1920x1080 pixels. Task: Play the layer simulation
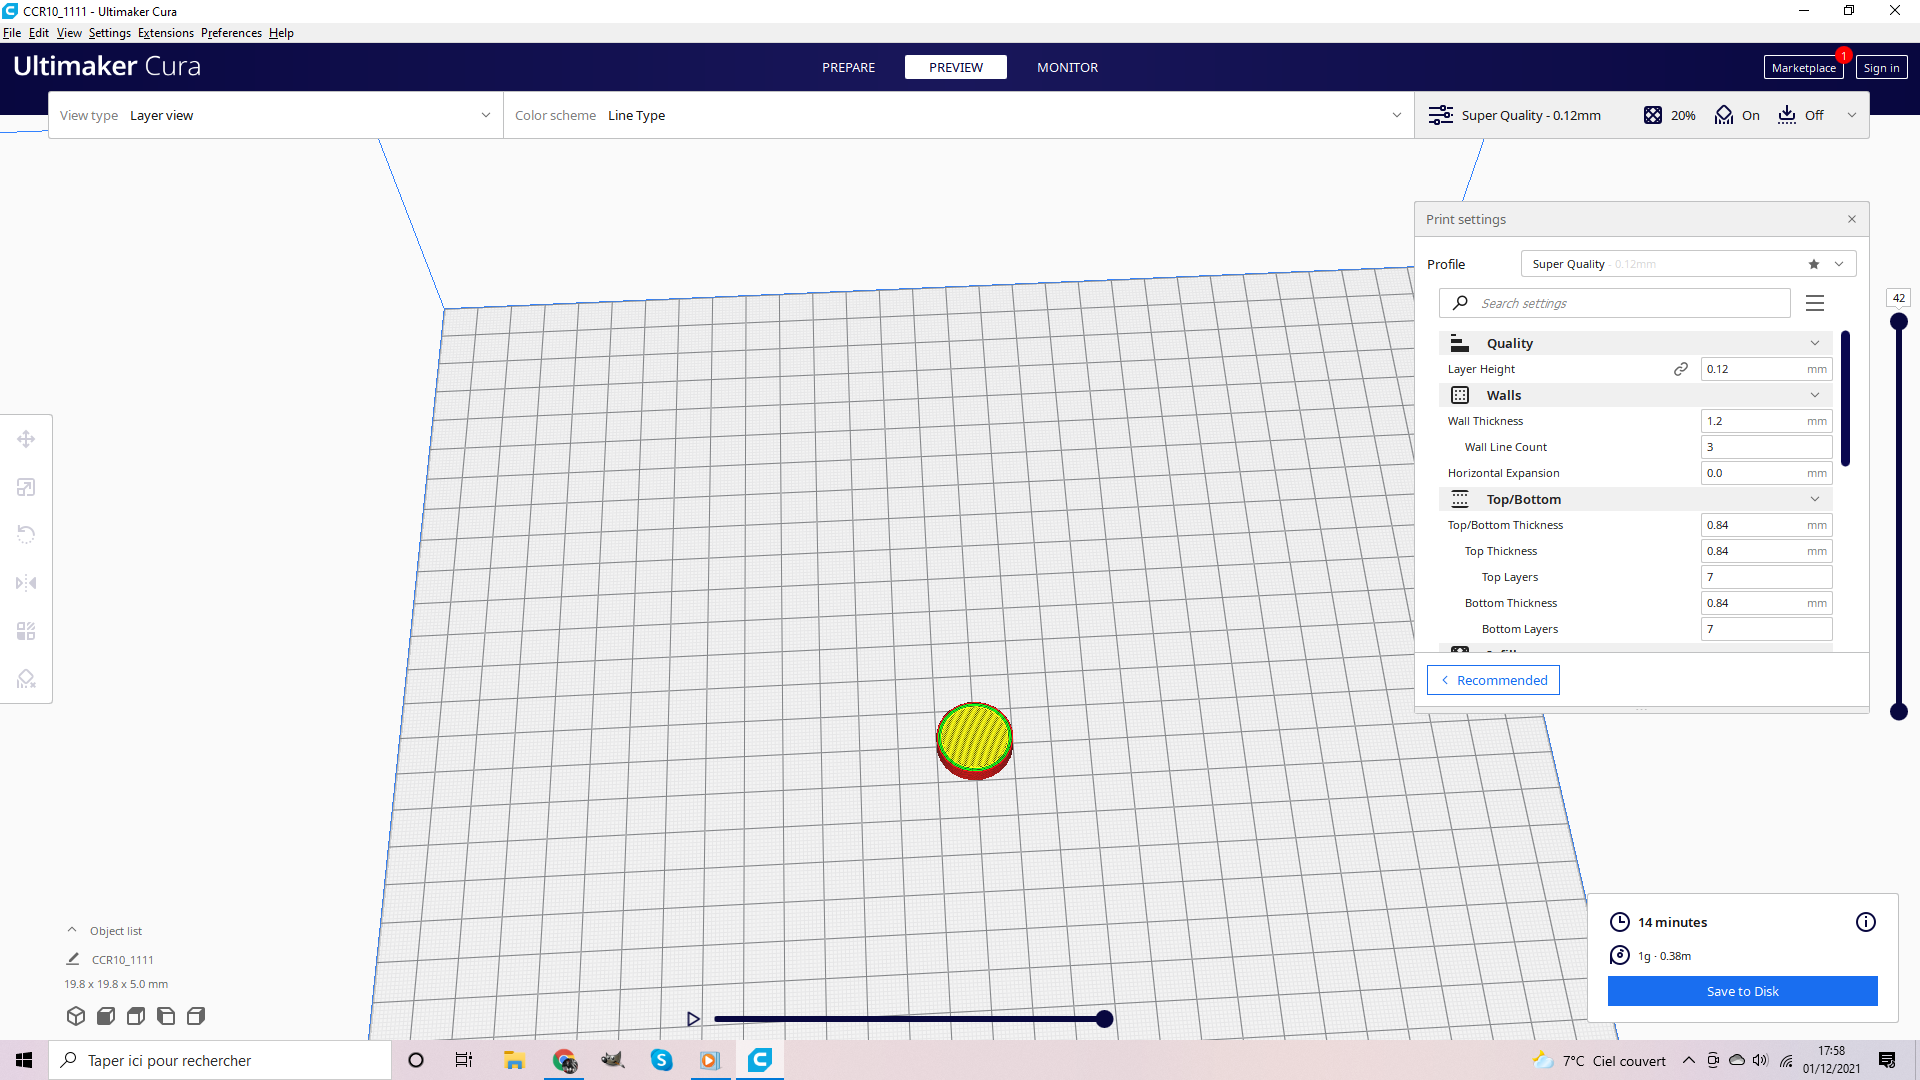[693, 1019]
